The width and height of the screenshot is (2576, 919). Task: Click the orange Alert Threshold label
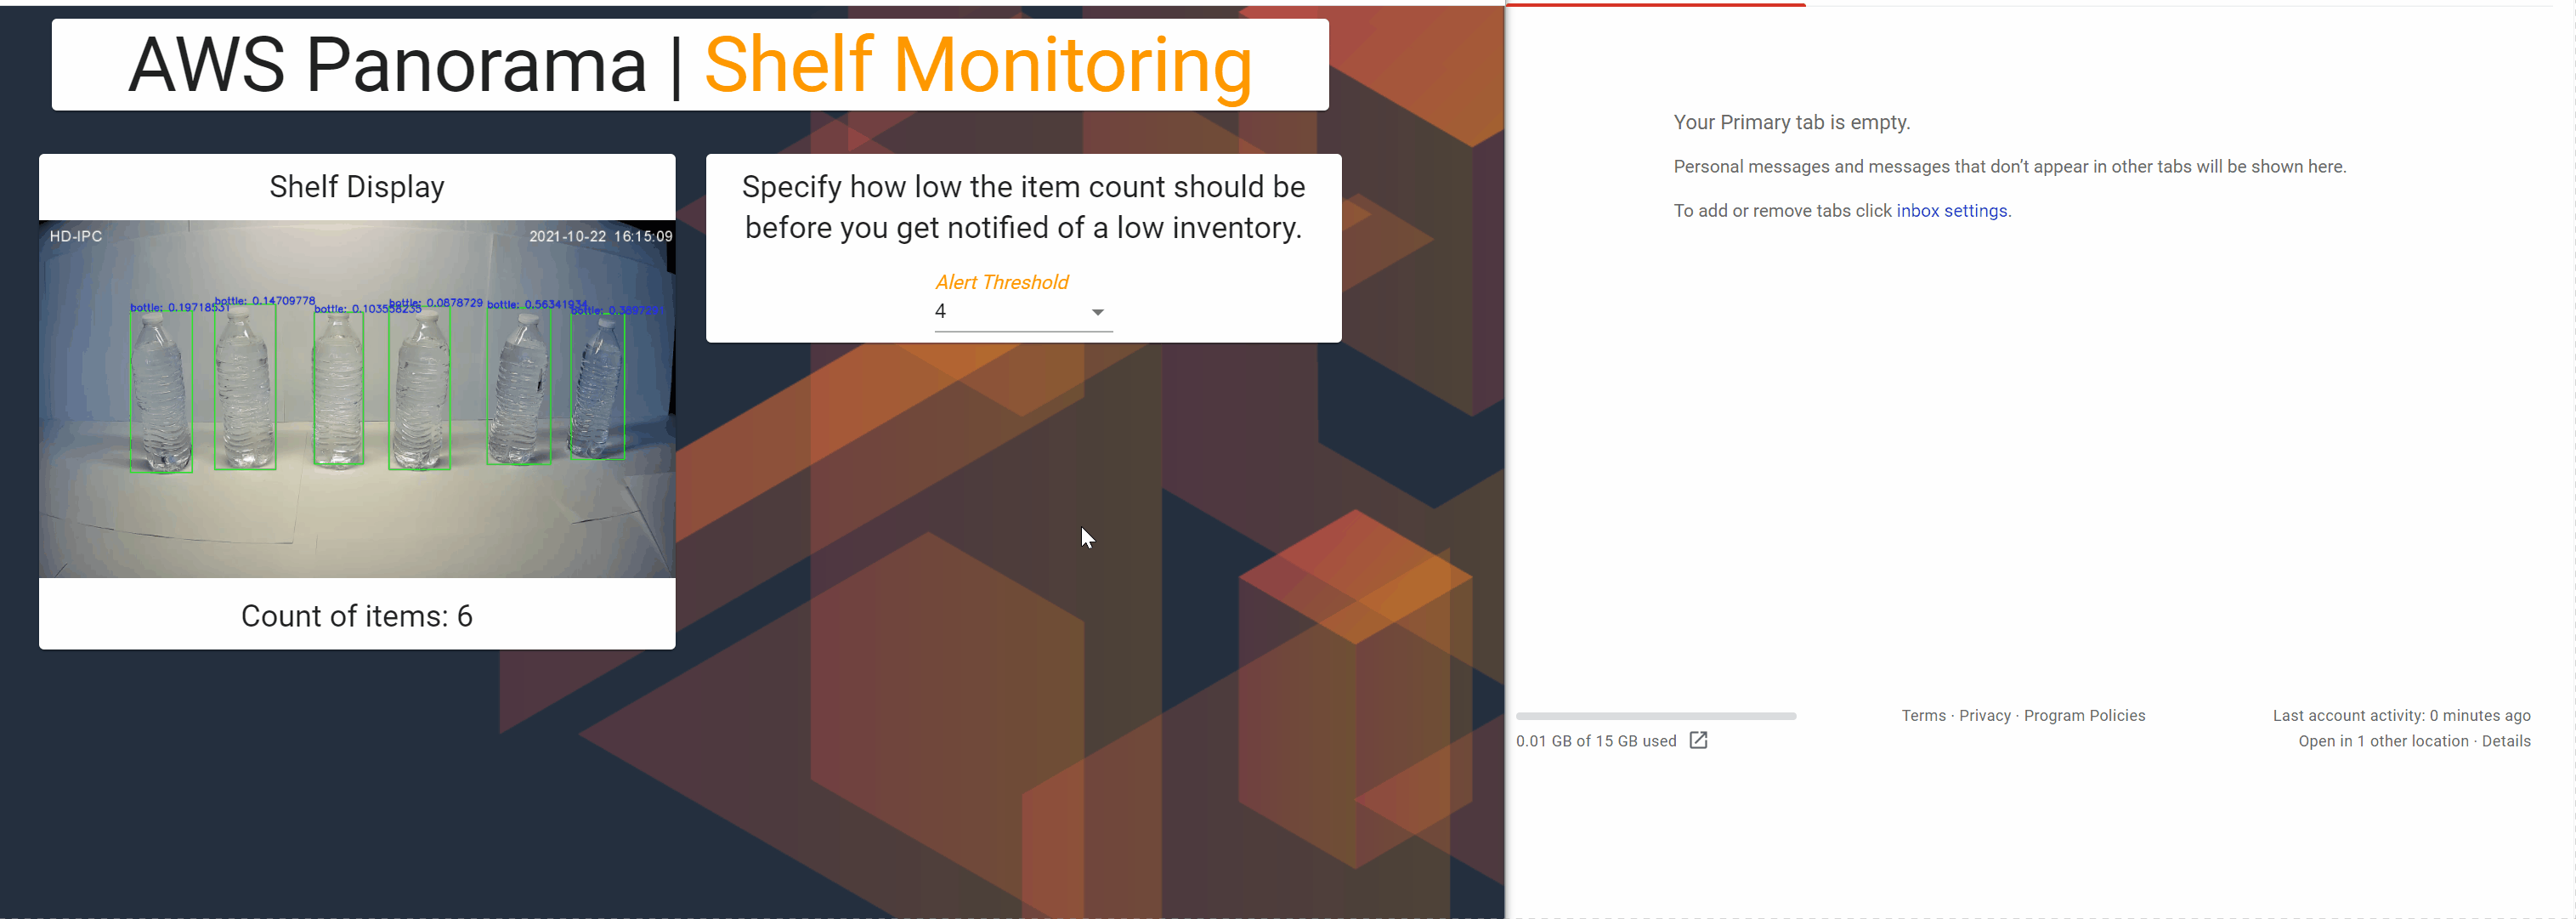click(x=1001, y=282)
